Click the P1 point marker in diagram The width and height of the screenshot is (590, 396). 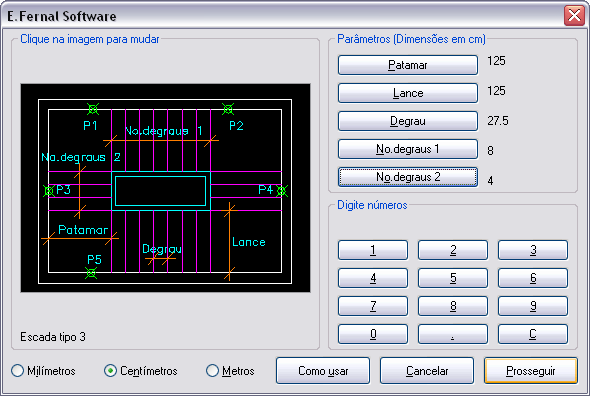pos(93,109)
